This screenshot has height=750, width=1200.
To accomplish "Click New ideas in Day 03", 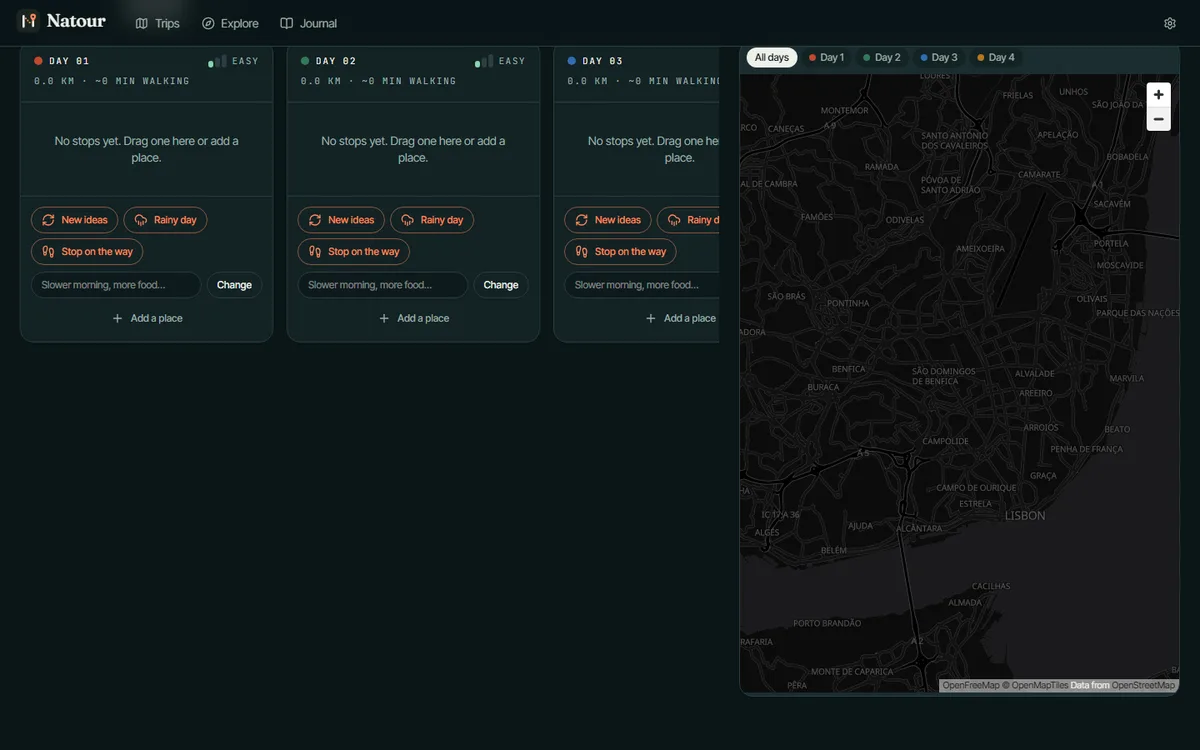I will 608,220.
